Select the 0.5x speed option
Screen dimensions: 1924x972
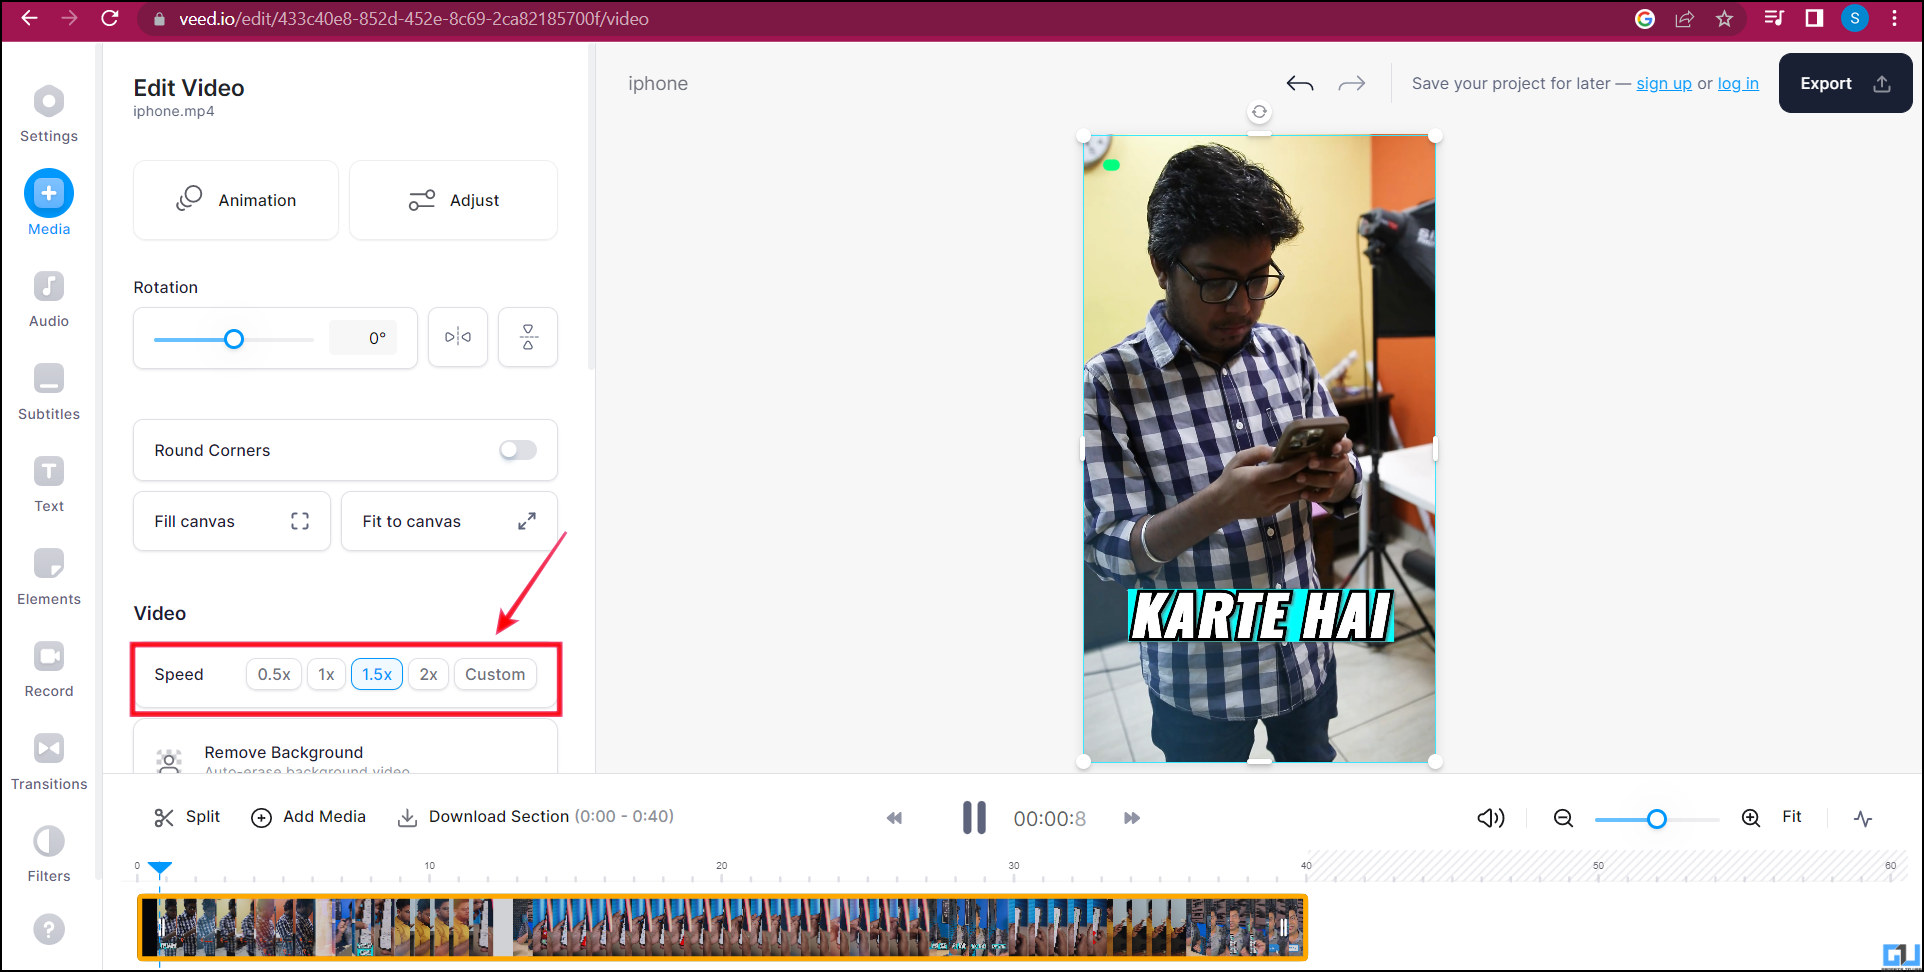(x=273, y=674)
